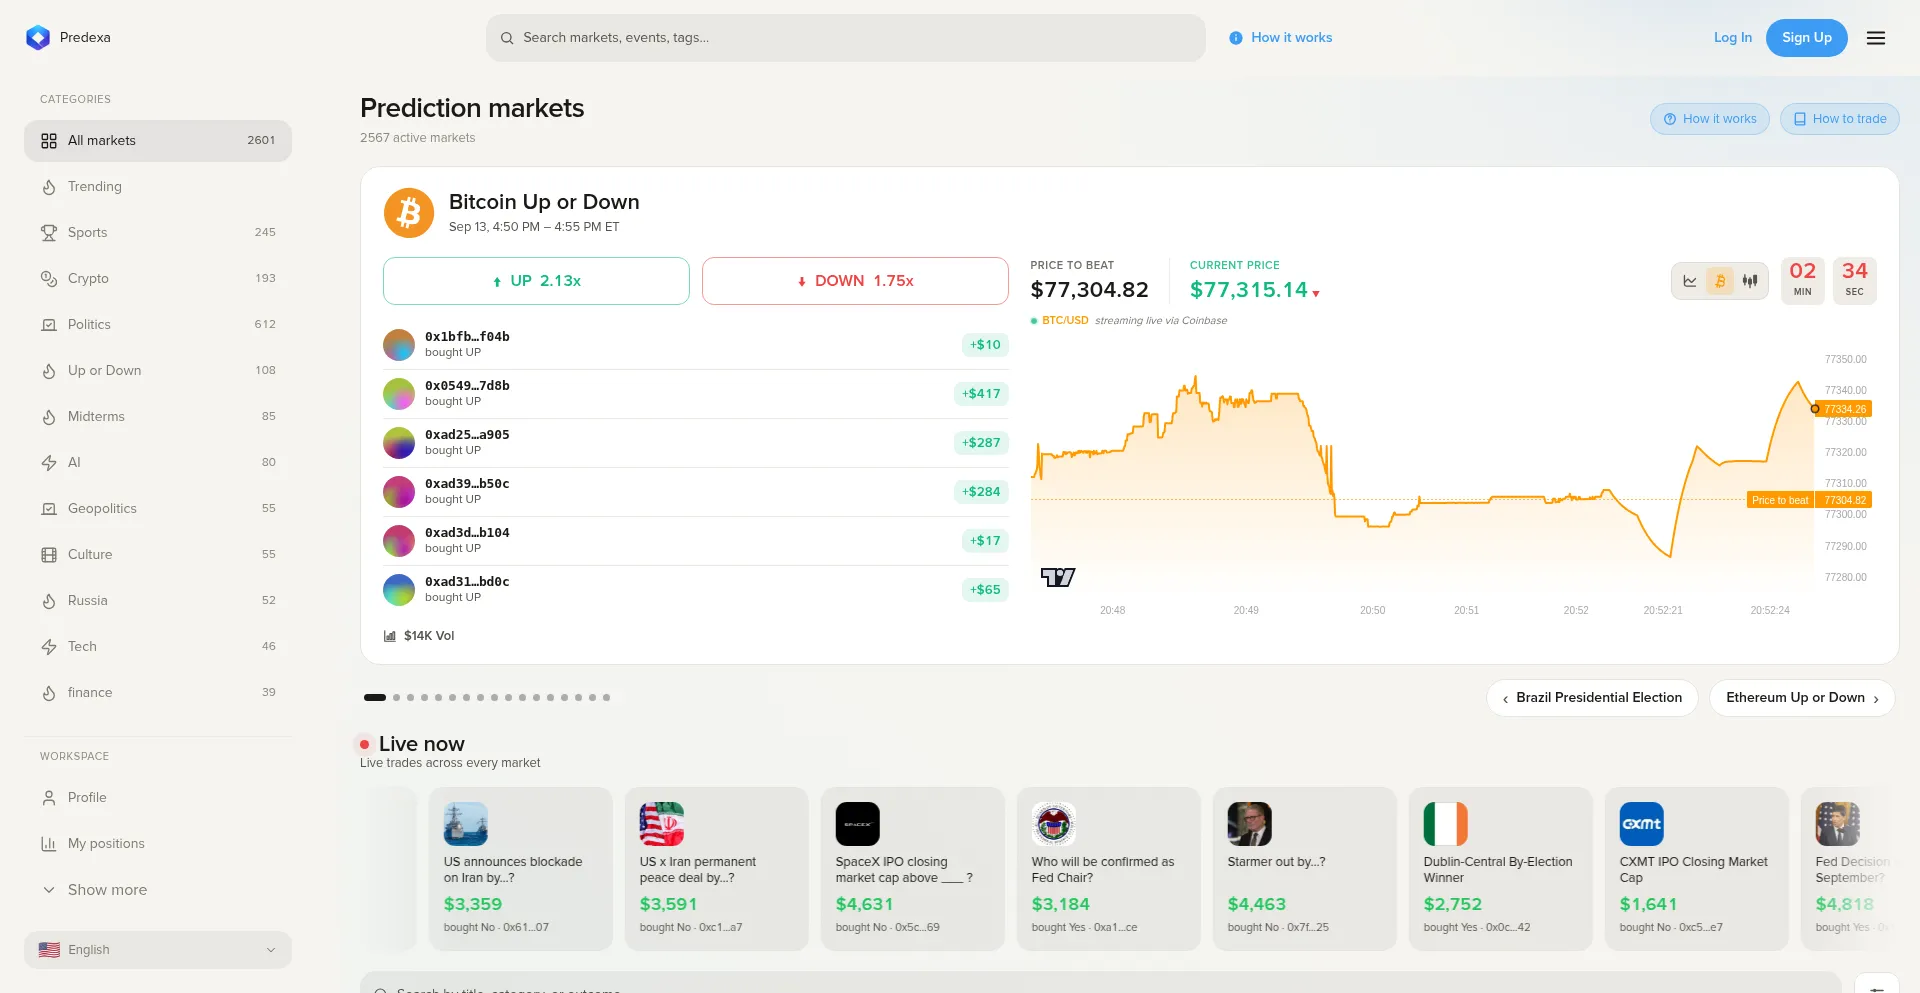Click the Culture film icon
Image resolution: width=1920 pixels, height=993 pixels.
(x=49, y=555)
